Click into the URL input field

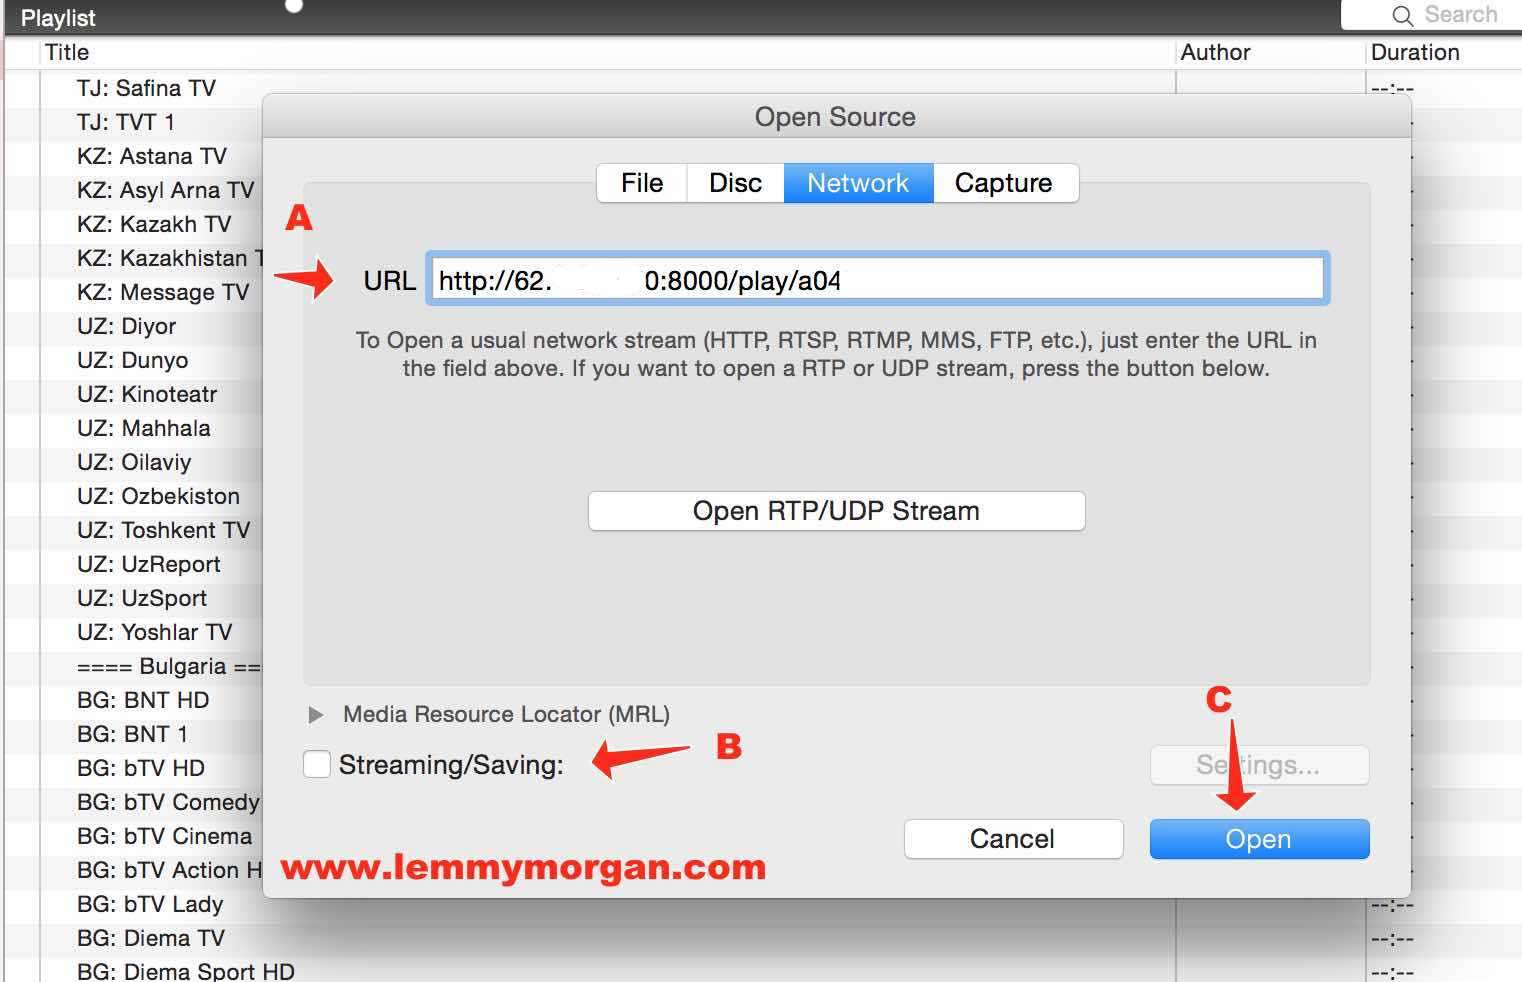[x=877, y=279]
